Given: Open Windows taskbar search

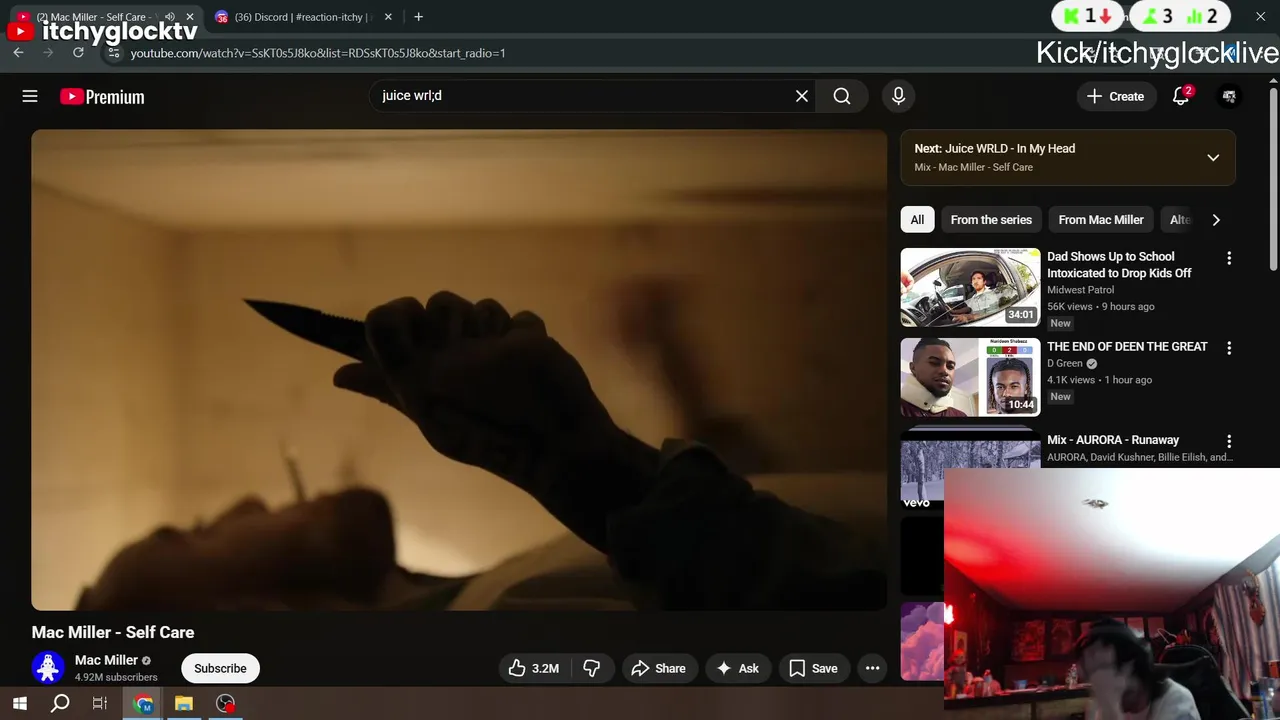Looking at the screenshot, I should (60, 703).
